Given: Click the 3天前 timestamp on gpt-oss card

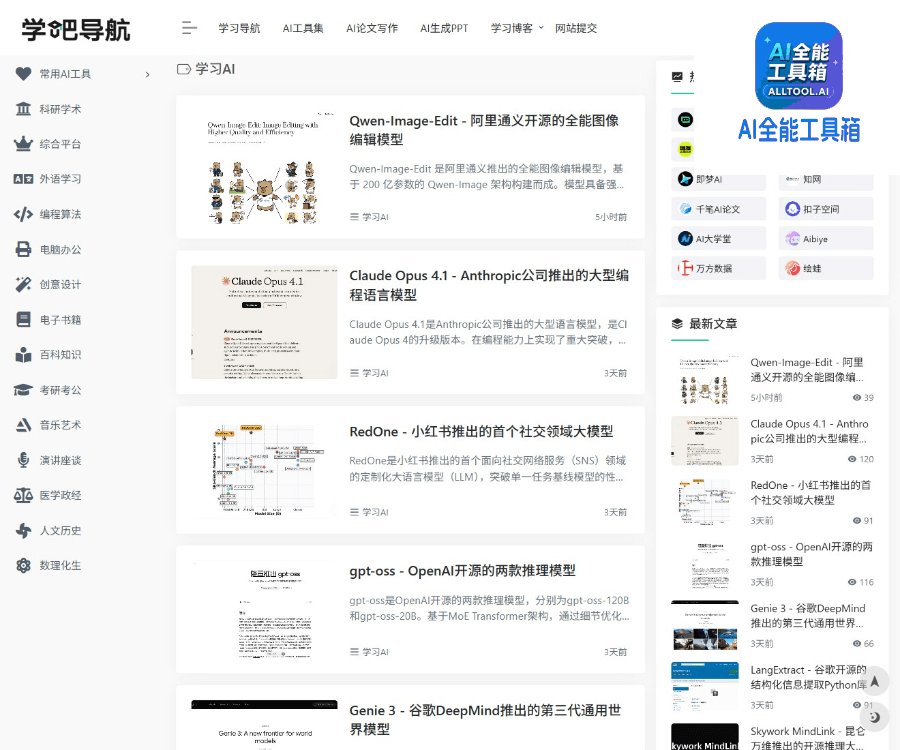Looking at the screenshot, I should click(615, 652).
